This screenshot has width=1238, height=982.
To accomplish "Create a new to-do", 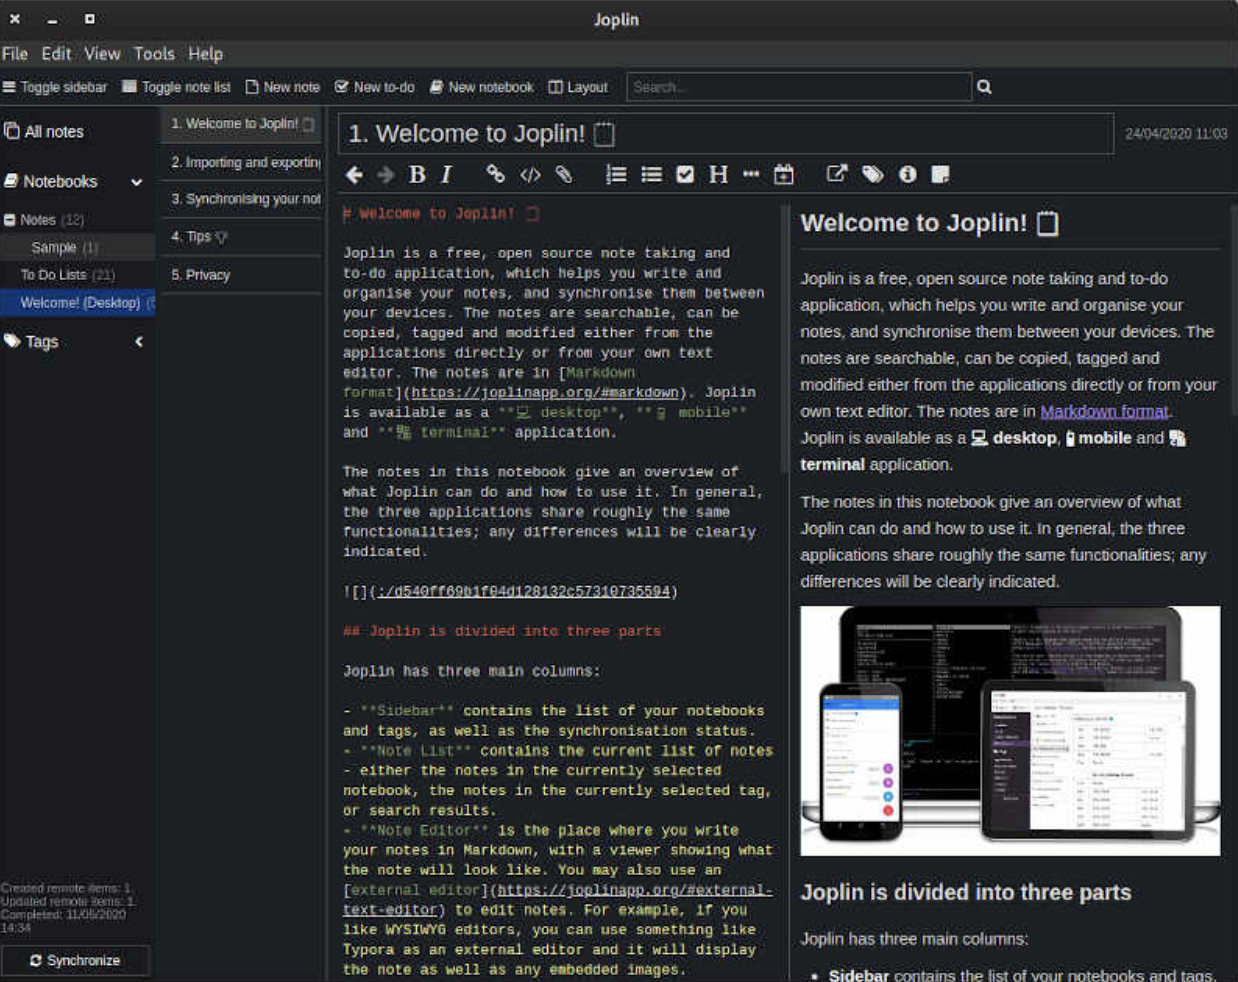I will coord(375,87).
